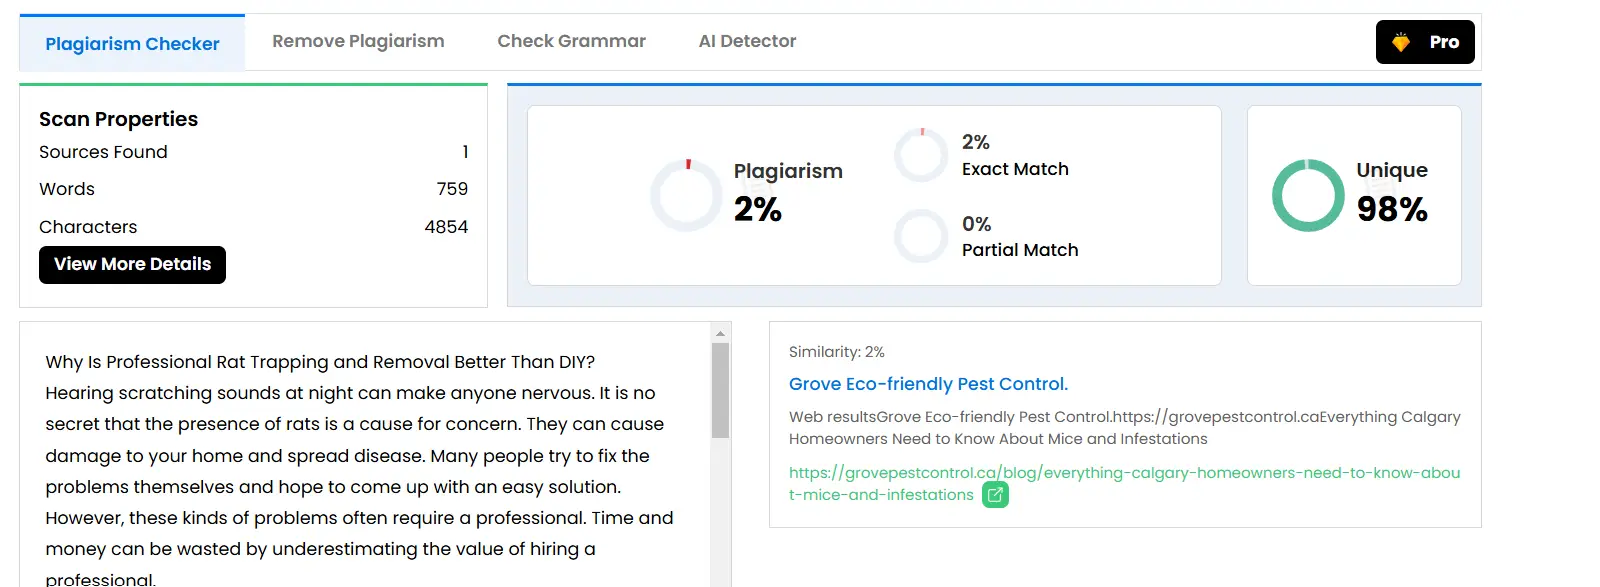1600x587 pixels.
Task: Open the Plagiarism Checker tab
Action: [132, 43]
